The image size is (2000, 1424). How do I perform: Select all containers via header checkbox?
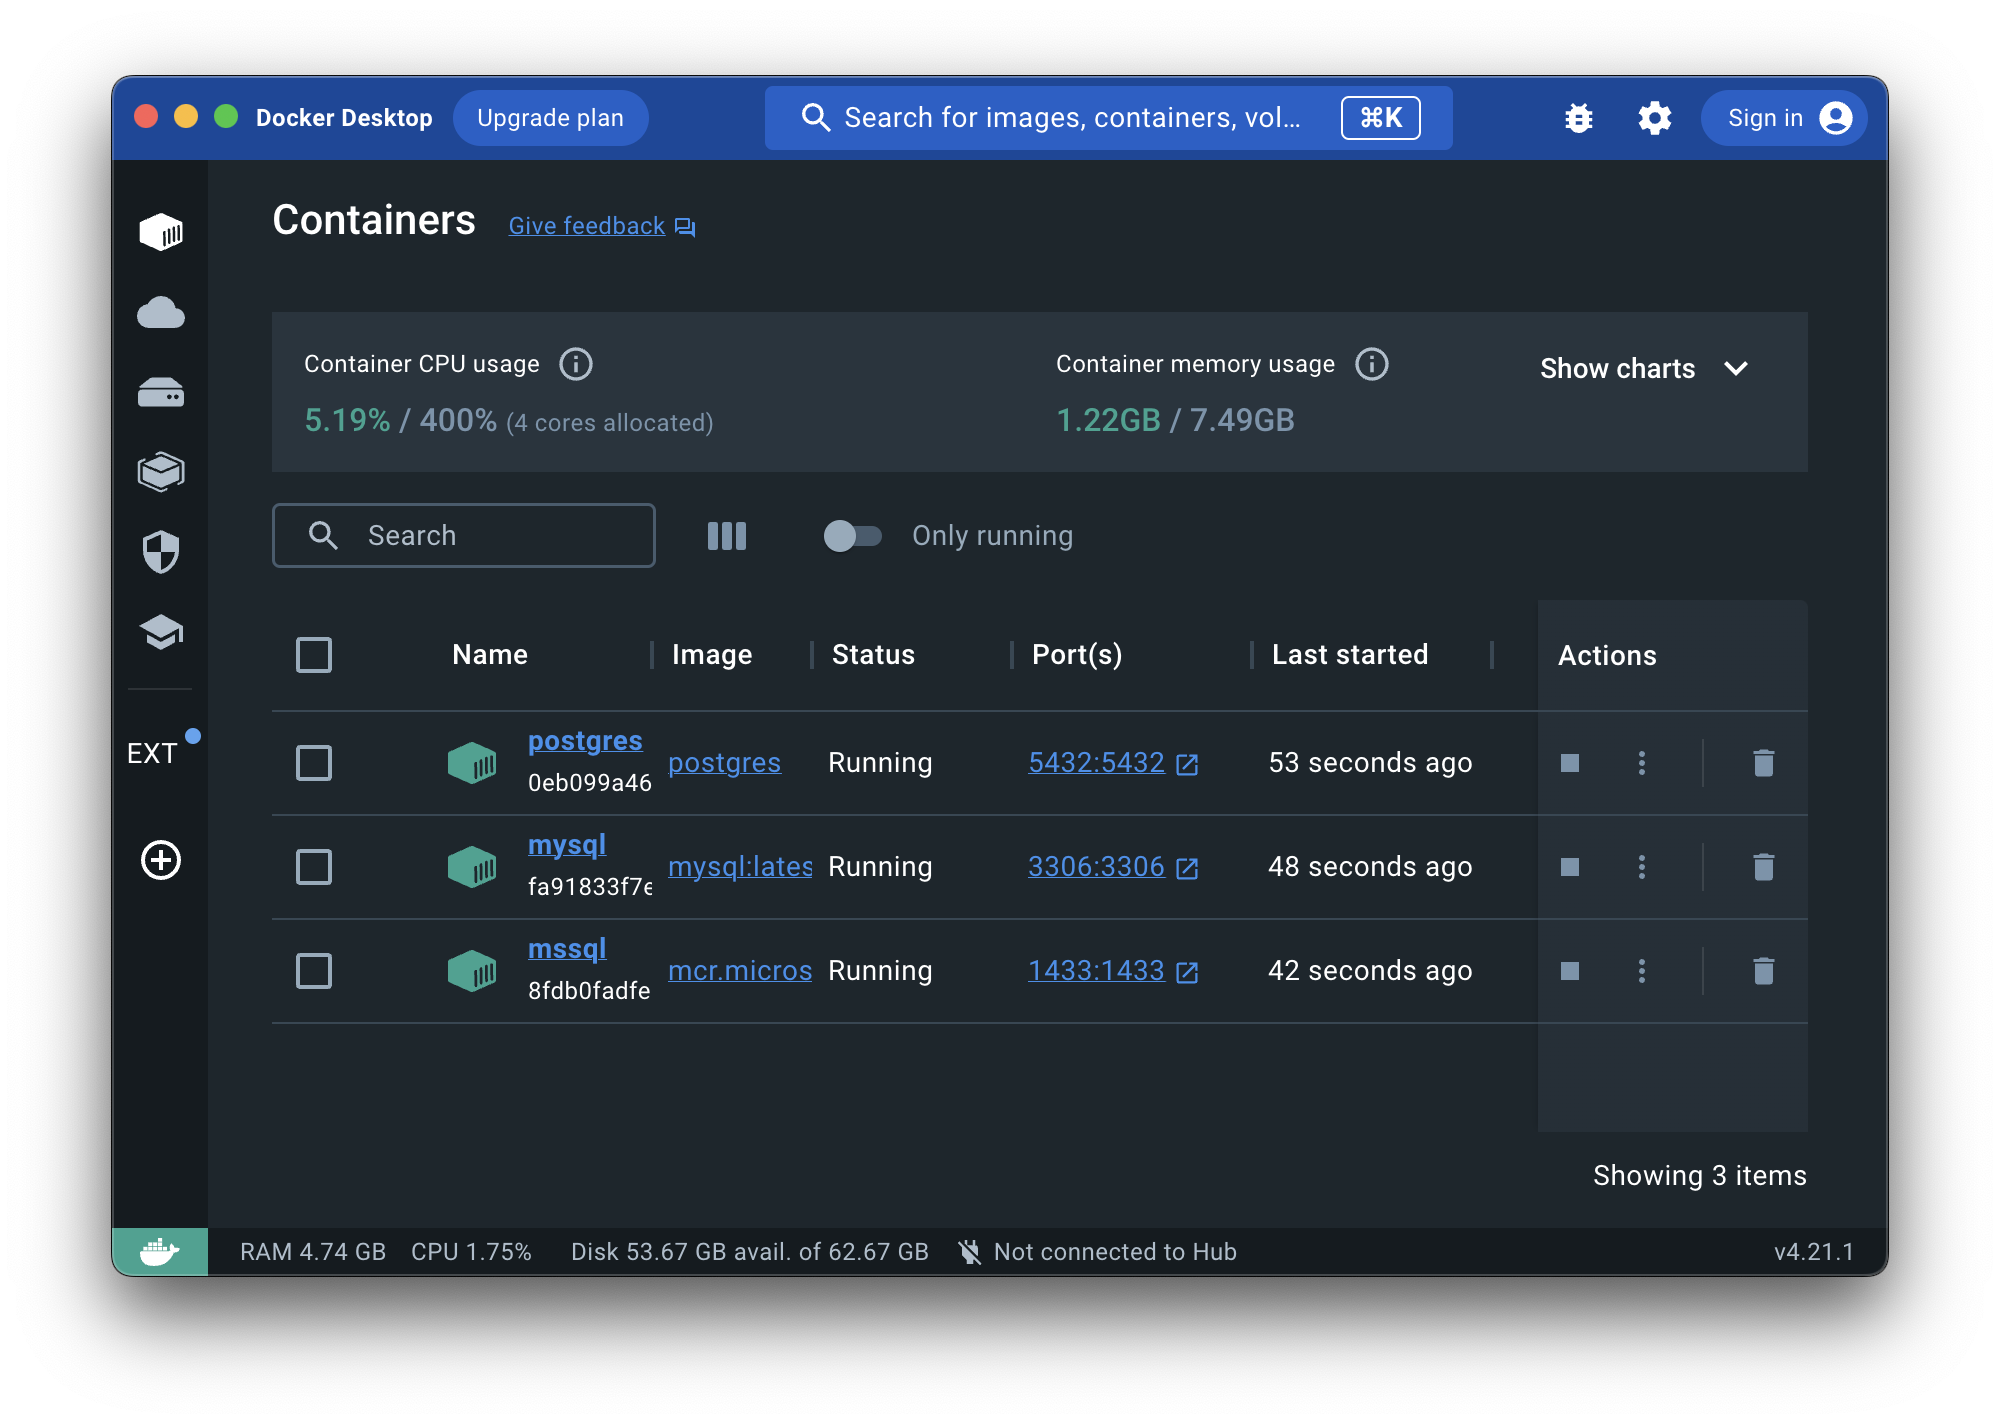[x=313, y=655]
